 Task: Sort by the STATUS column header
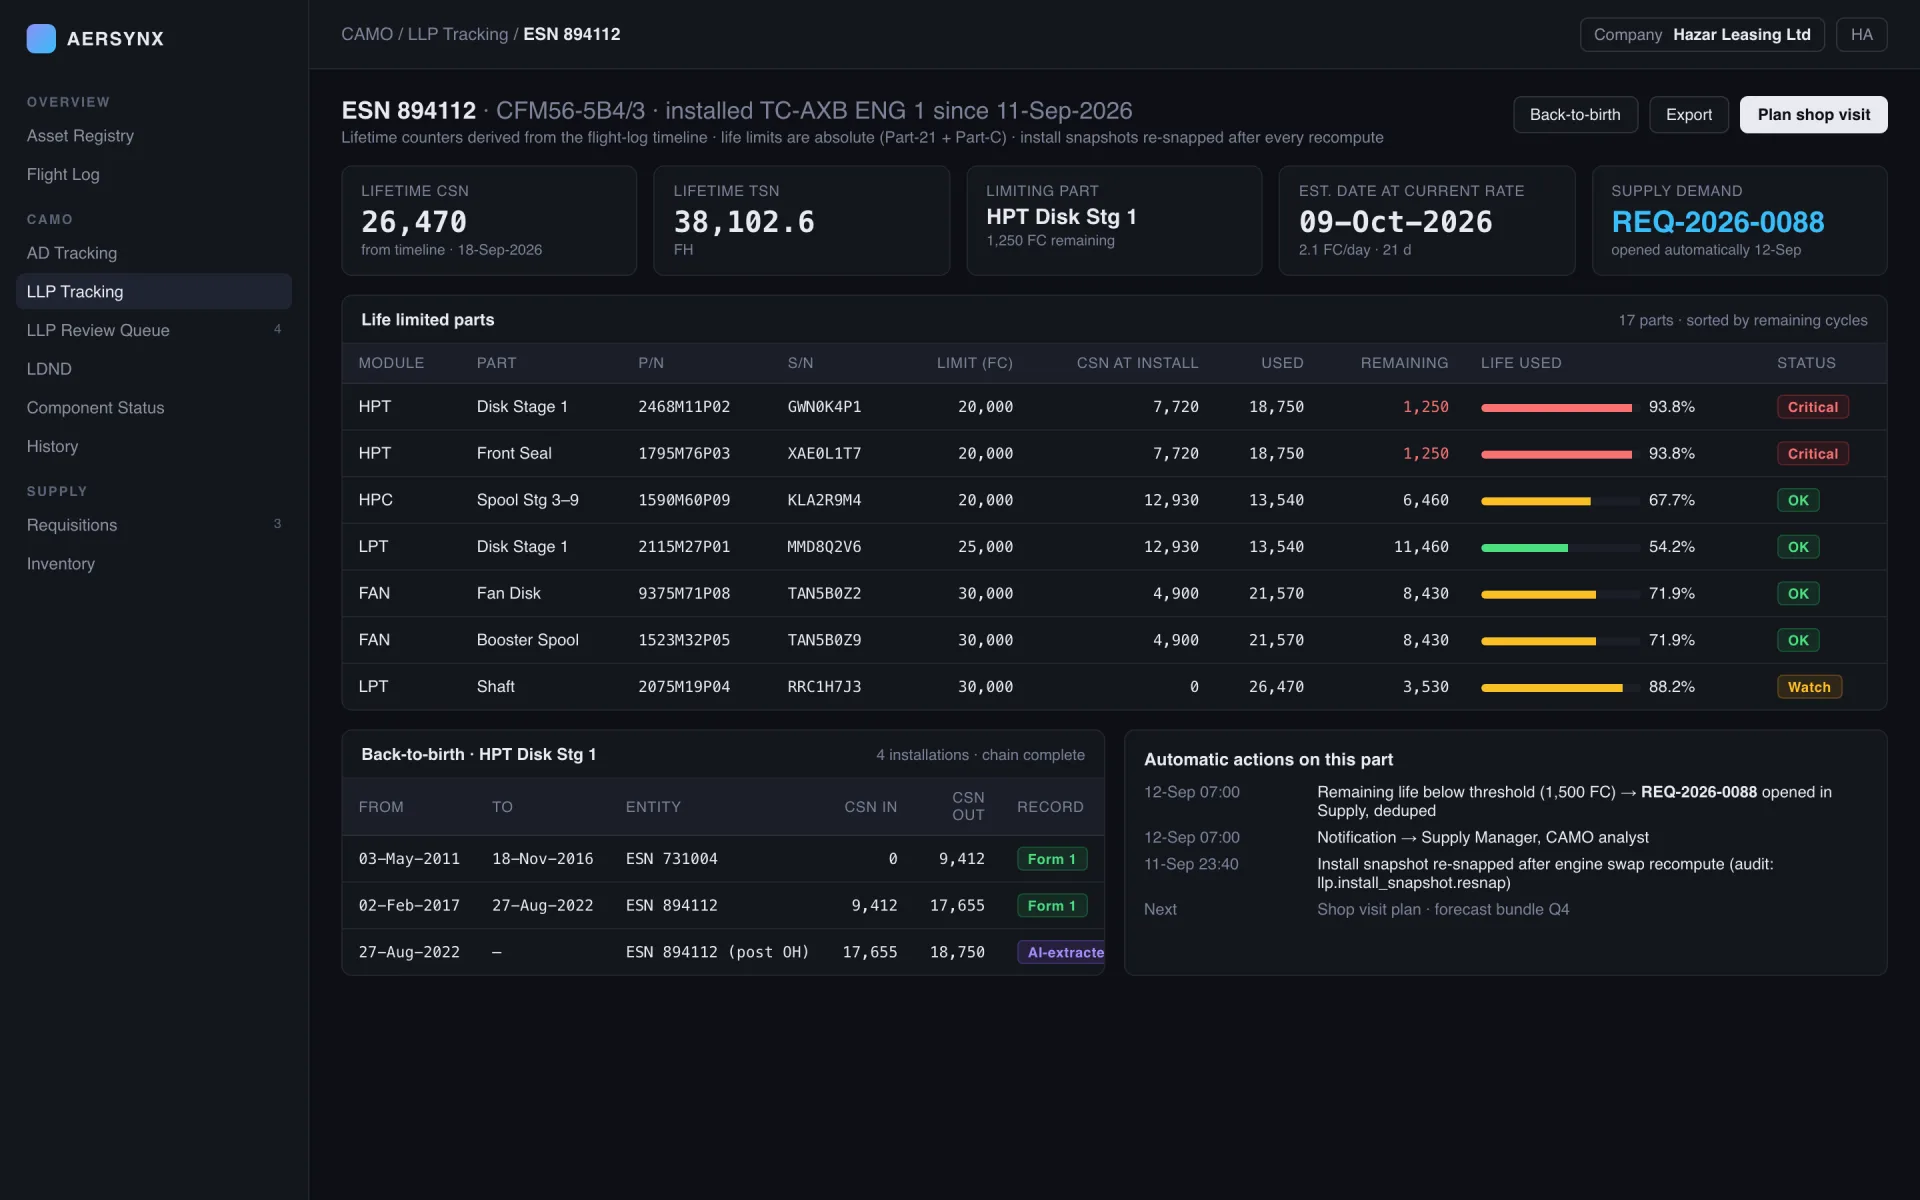(1806, 363)
